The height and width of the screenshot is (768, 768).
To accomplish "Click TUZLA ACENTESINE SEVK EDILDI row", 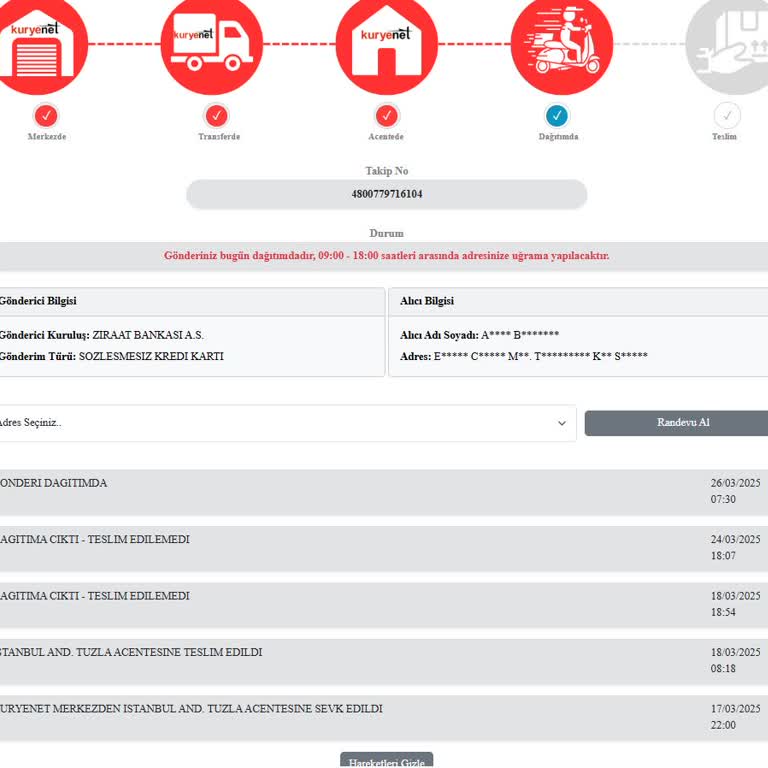I will pyautogui.click(x=384, y=718).
